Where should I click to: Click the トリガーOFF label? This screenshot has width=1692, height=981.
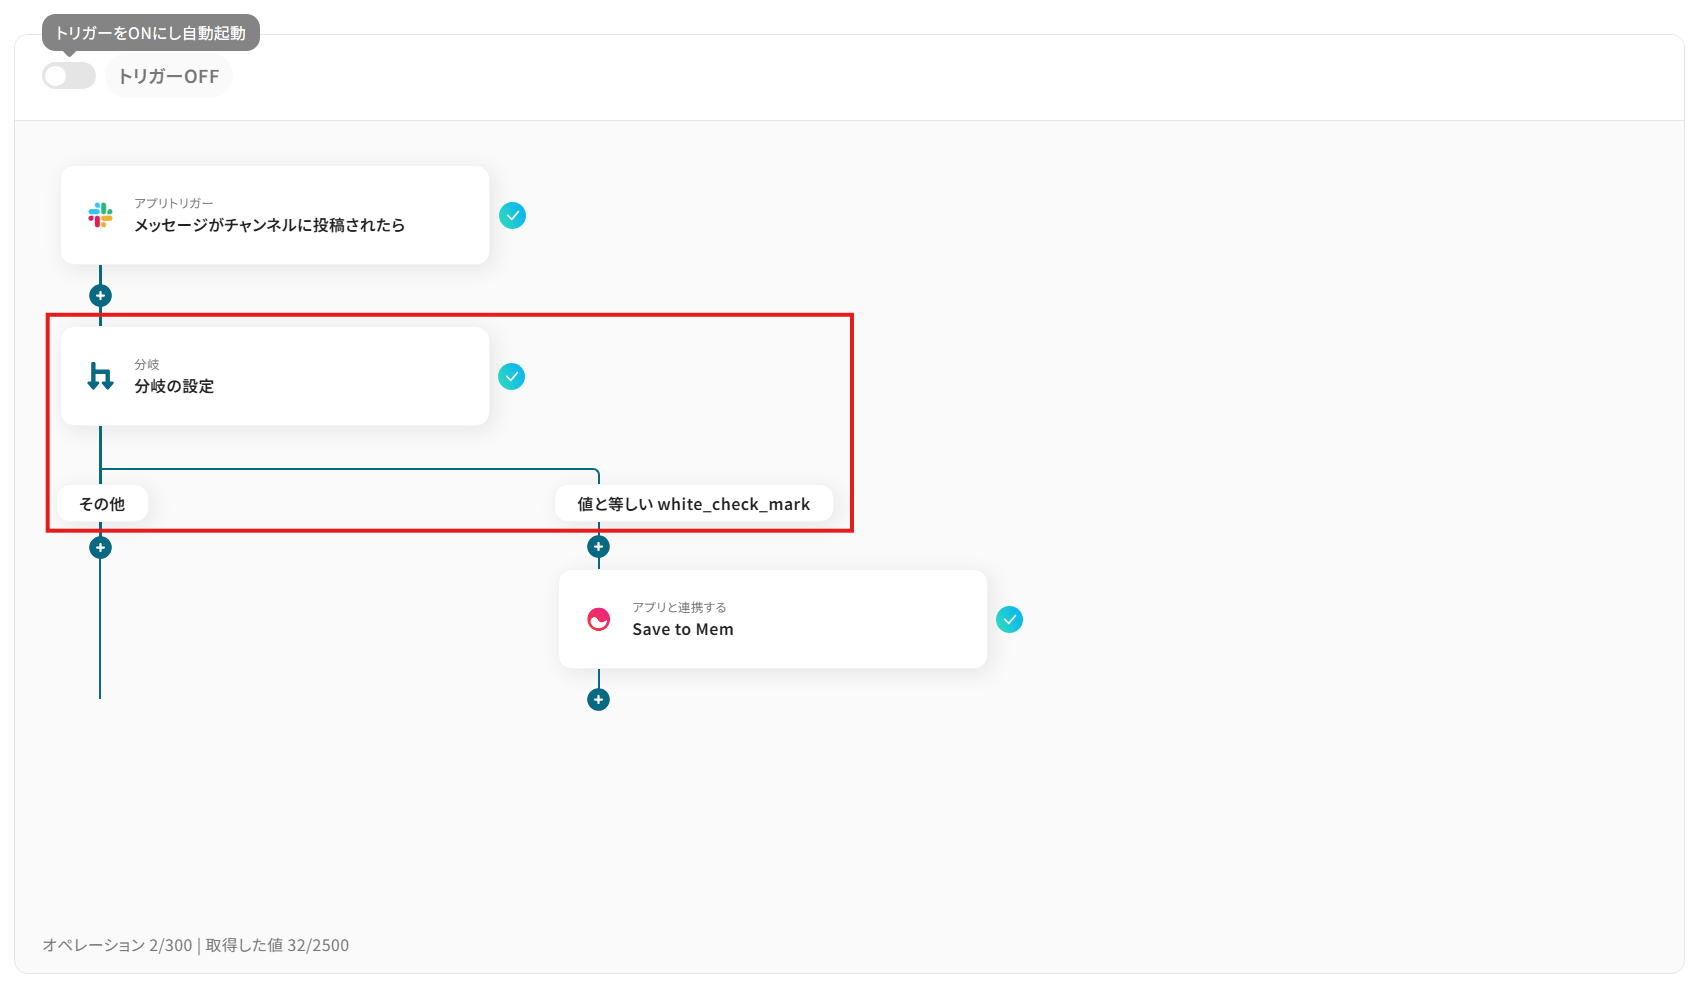169,76
